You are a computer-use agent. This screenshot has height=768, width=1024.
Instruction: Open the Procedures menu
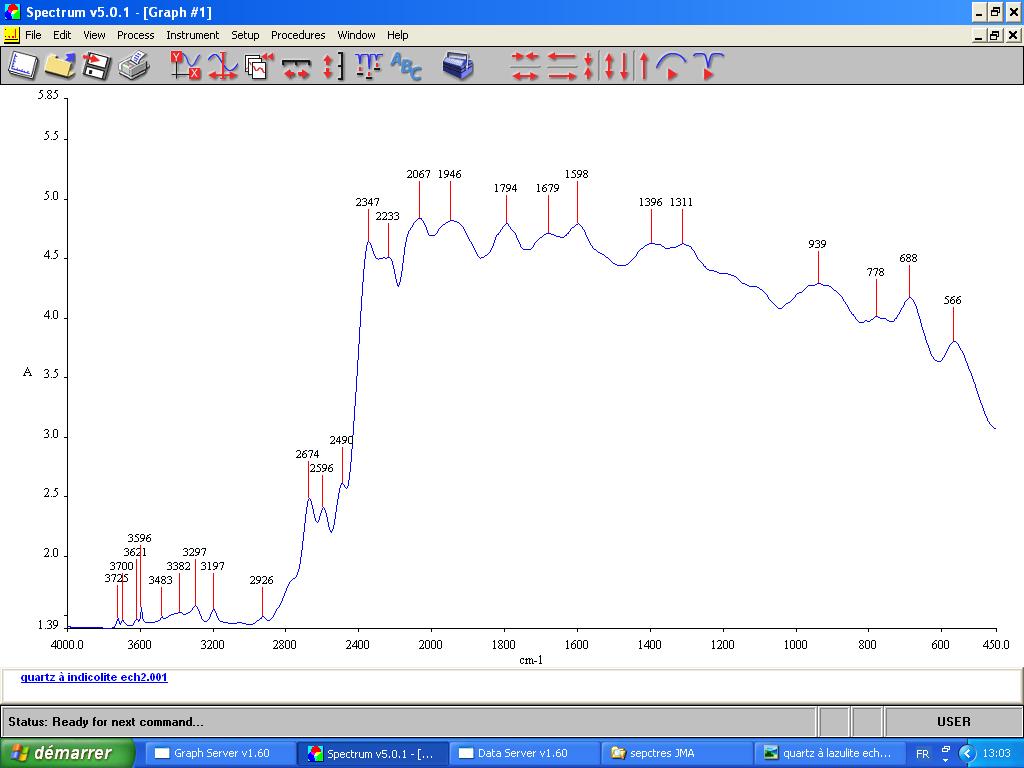coord(298,35)
